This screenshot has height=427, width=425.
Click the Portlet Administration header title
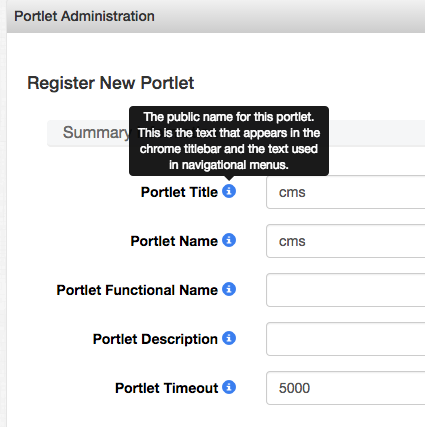84,16
